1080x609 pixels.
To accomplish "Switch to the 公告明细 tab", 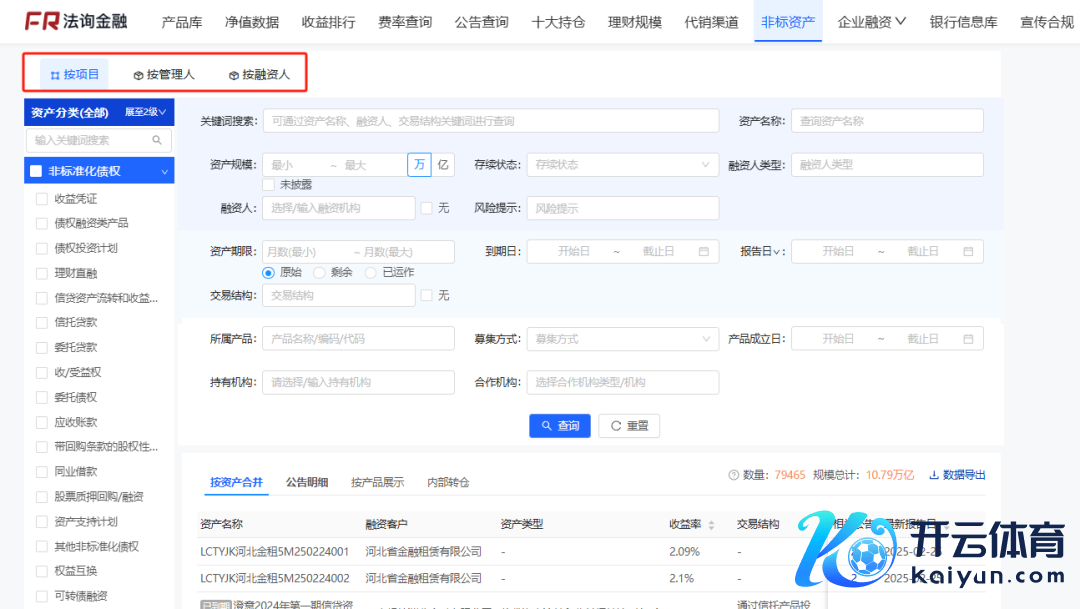I will 307,482.
